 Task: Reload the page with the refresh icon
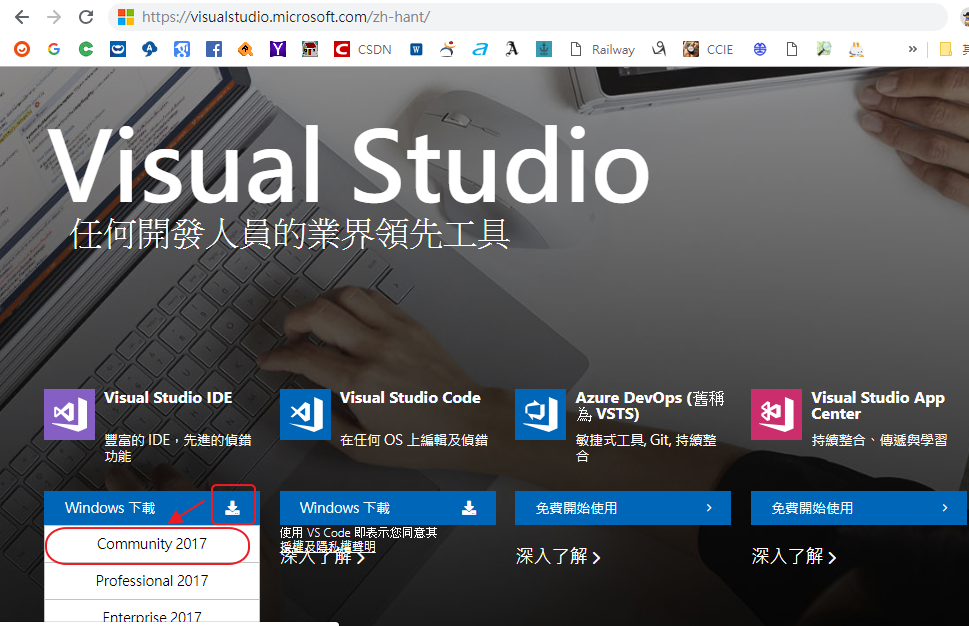pos(86,17)
